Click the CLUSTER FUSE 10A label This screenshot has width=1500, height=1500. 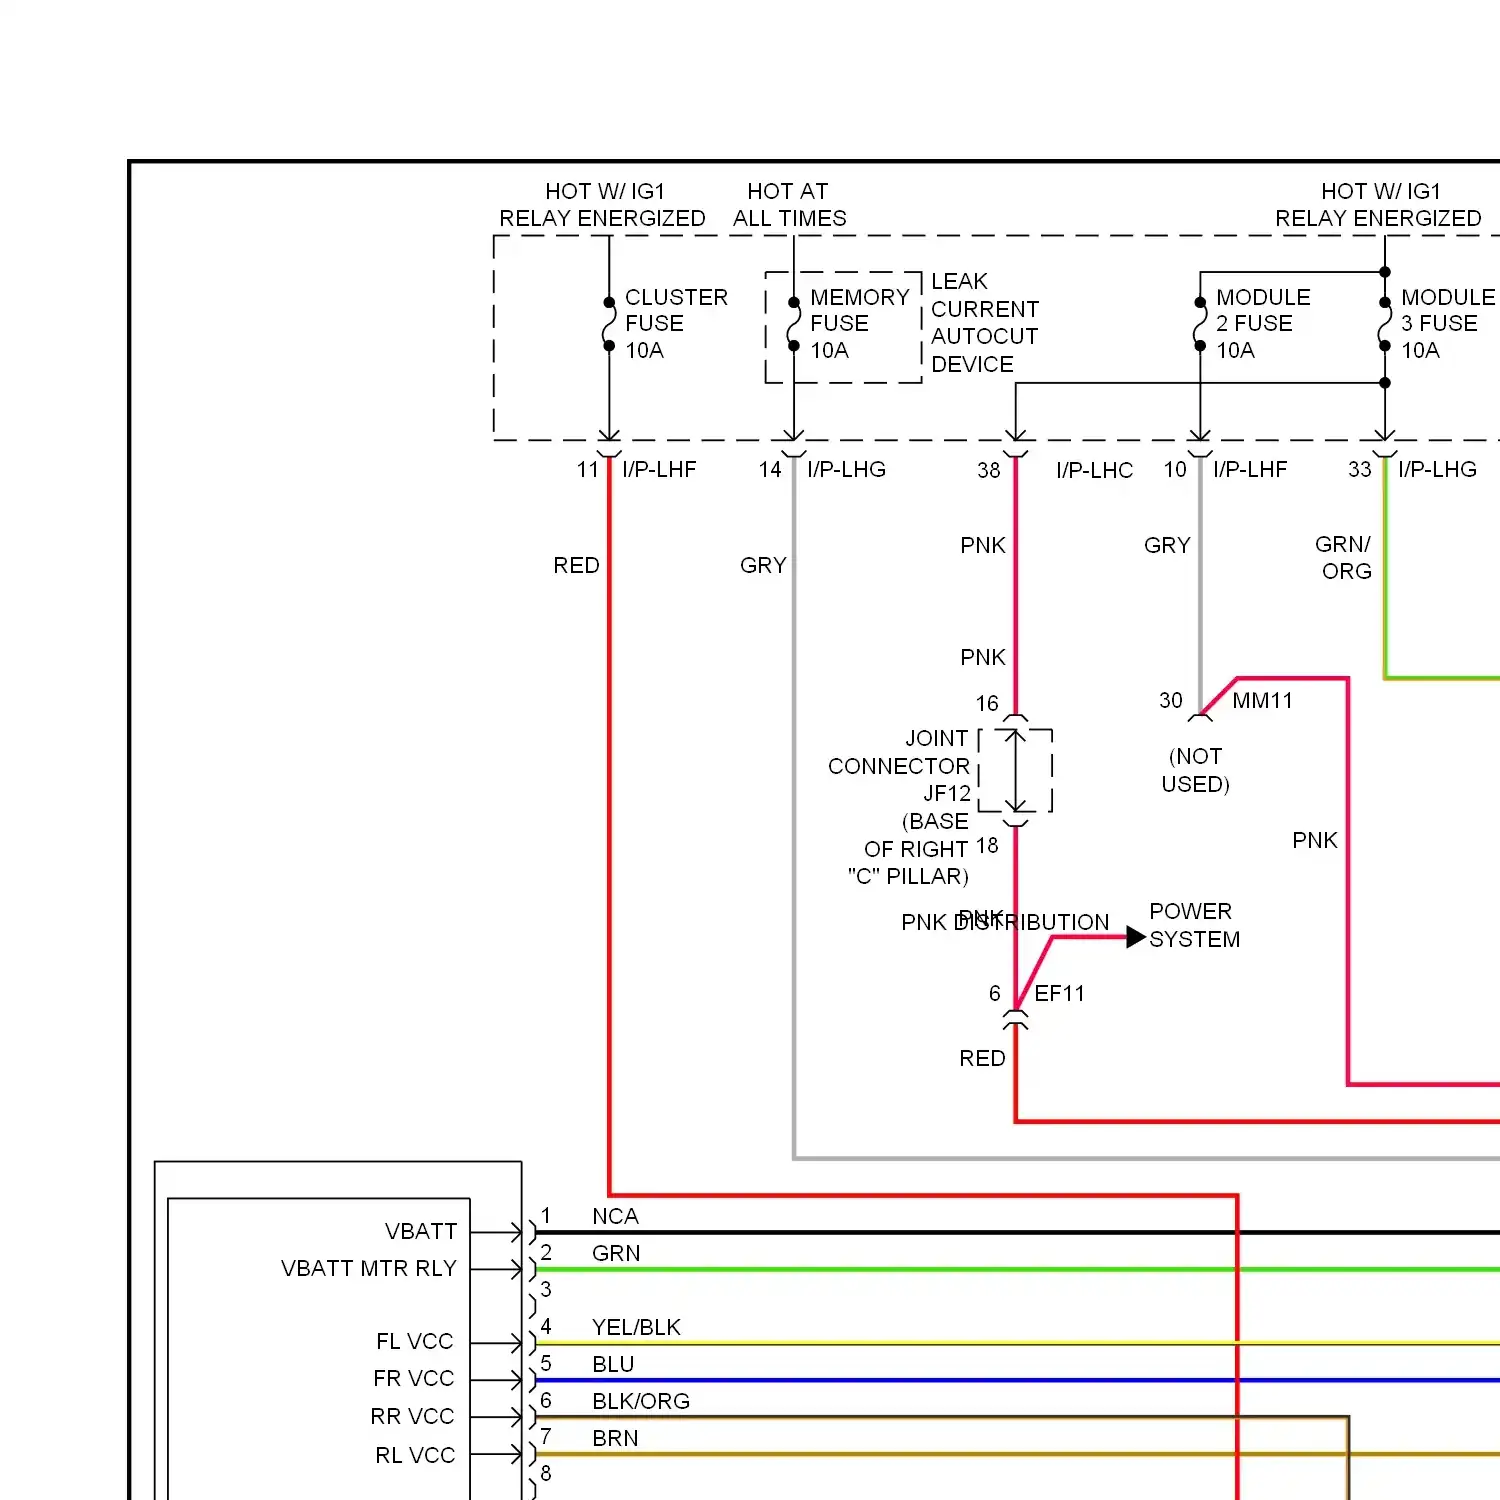pyautogui.click(x=676, y=324)
